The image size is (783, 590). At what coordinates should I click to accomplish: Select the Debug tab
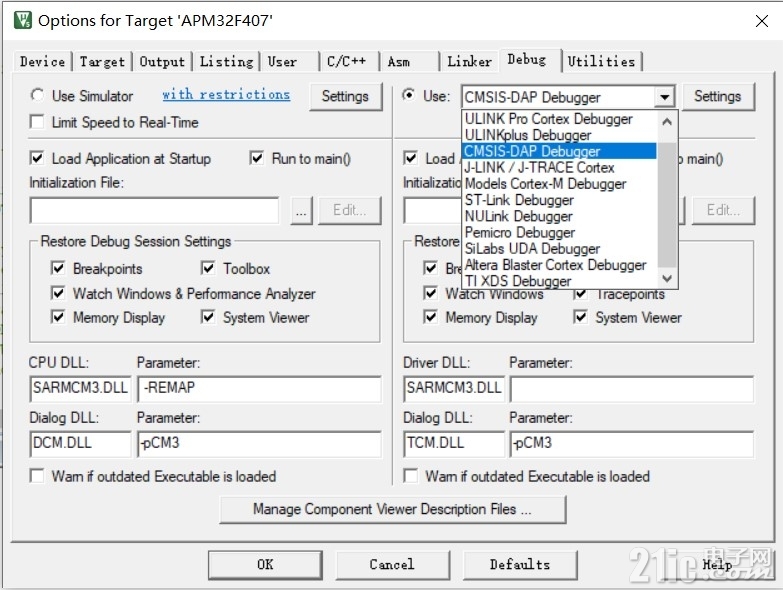point(527,60)
